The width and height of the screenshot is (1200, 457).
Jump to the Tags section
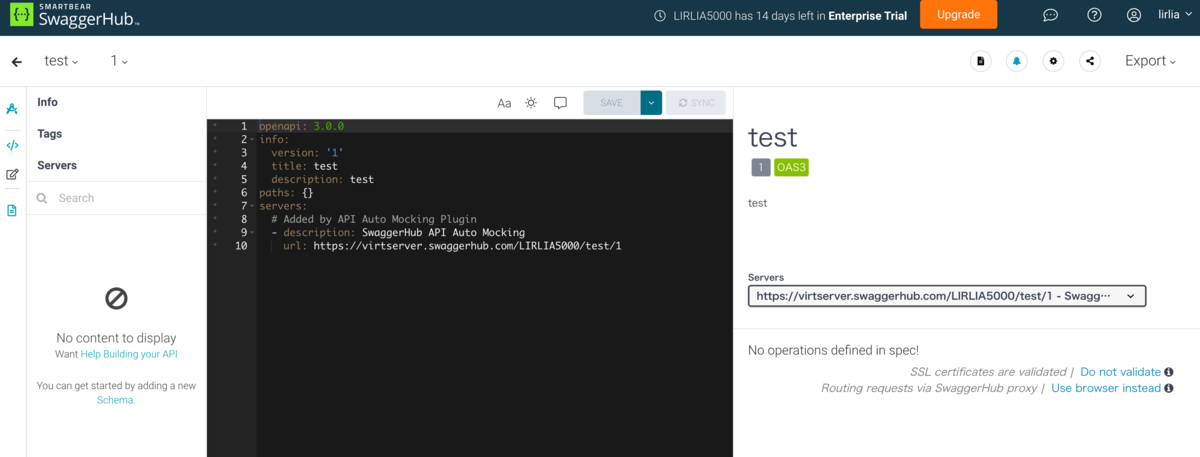pyautogui.click(x=50, y=133)
